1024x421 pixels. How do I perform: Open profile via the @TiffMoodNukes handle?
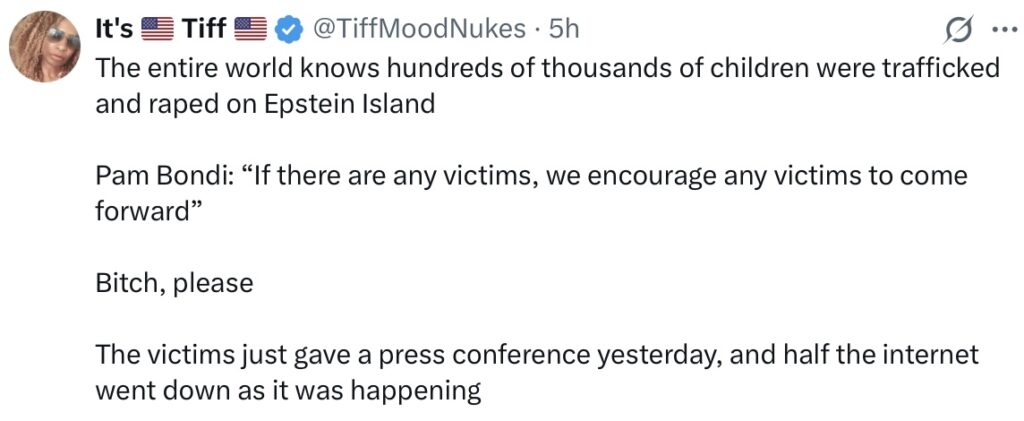[x=419, y=30]
